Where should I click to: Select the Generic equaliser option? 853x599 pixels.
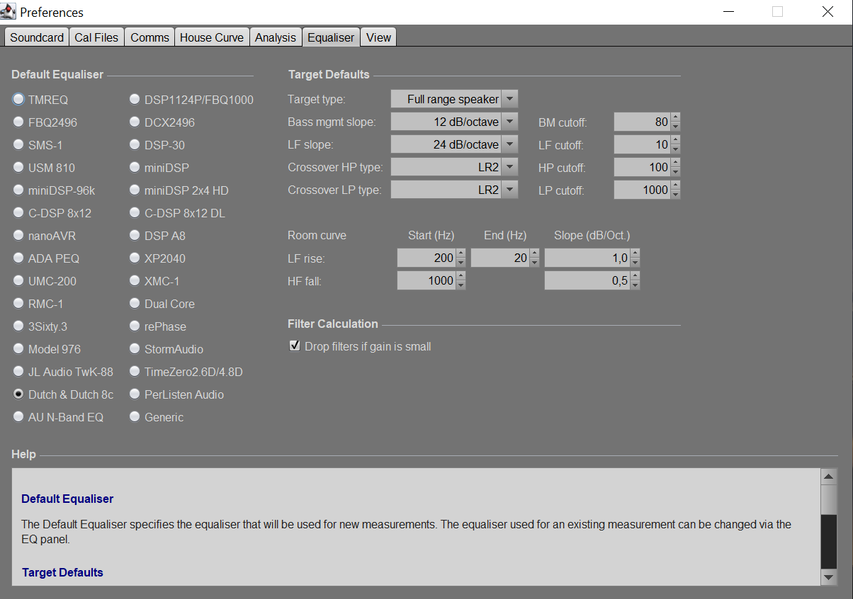click(134, 417)
